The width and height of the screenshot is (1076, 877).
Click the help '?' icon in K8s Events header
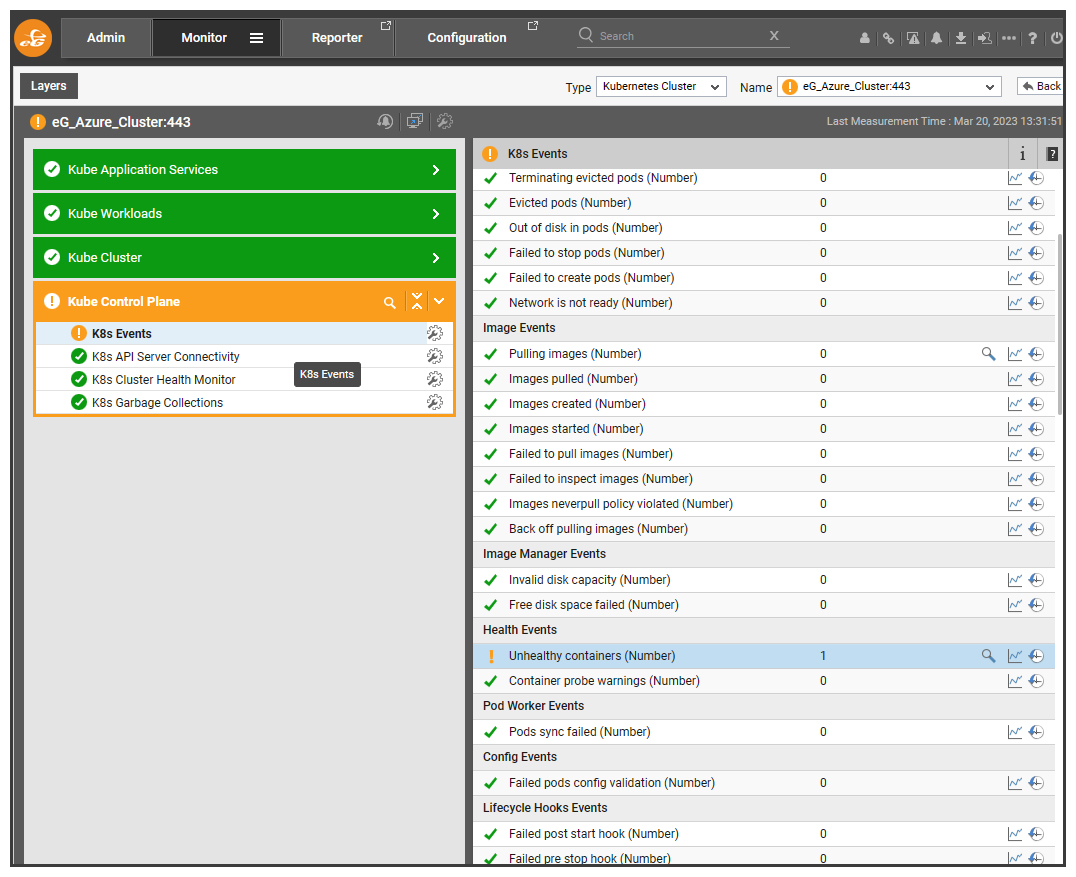pyautogui.click(x=1052, y=154)
